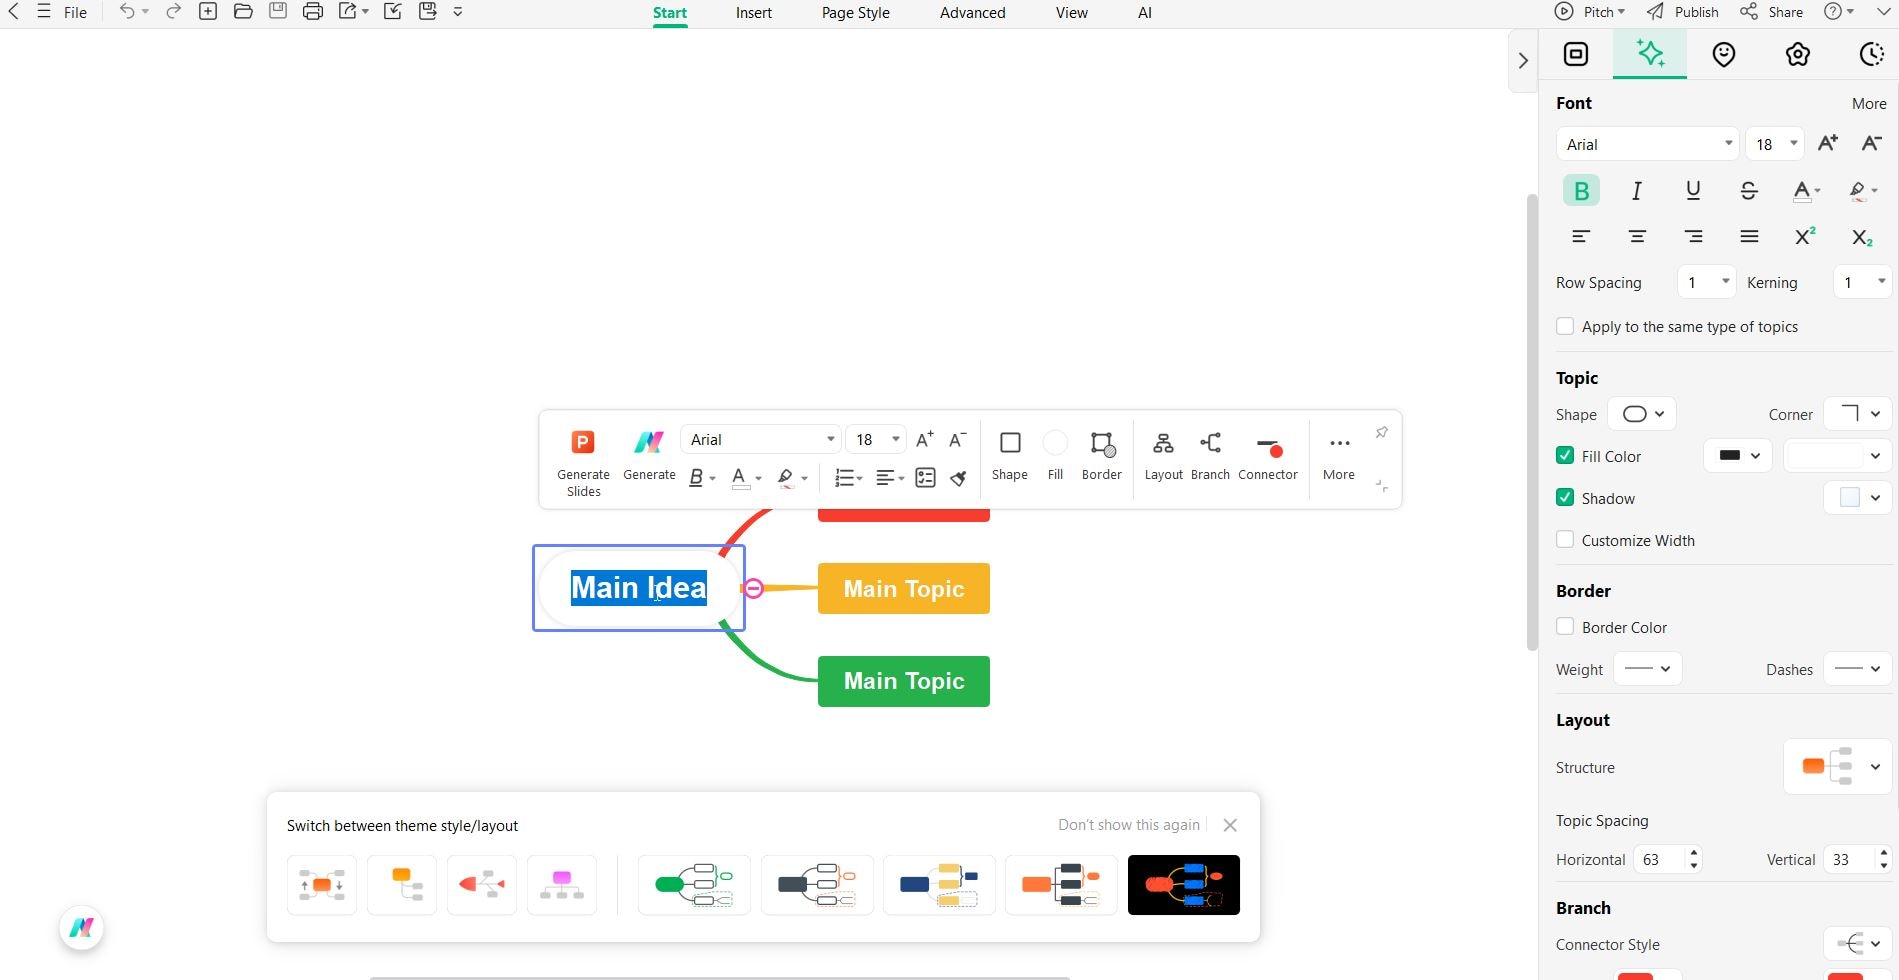1899x980 pixels.
Task: Open the AI menu in the top bar
Action: click(x=1143, y=13)
